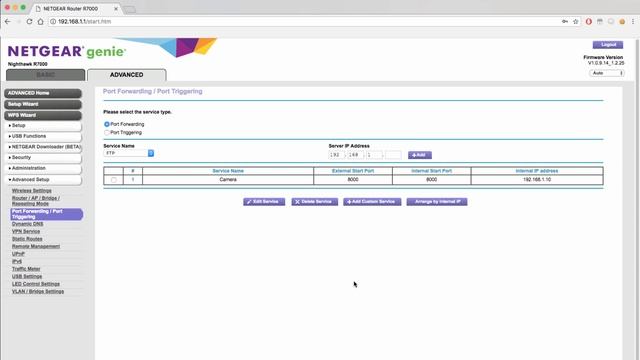640x360 pixels.
Task: Click the Service Name column header
Action: (x=228, y=171)
